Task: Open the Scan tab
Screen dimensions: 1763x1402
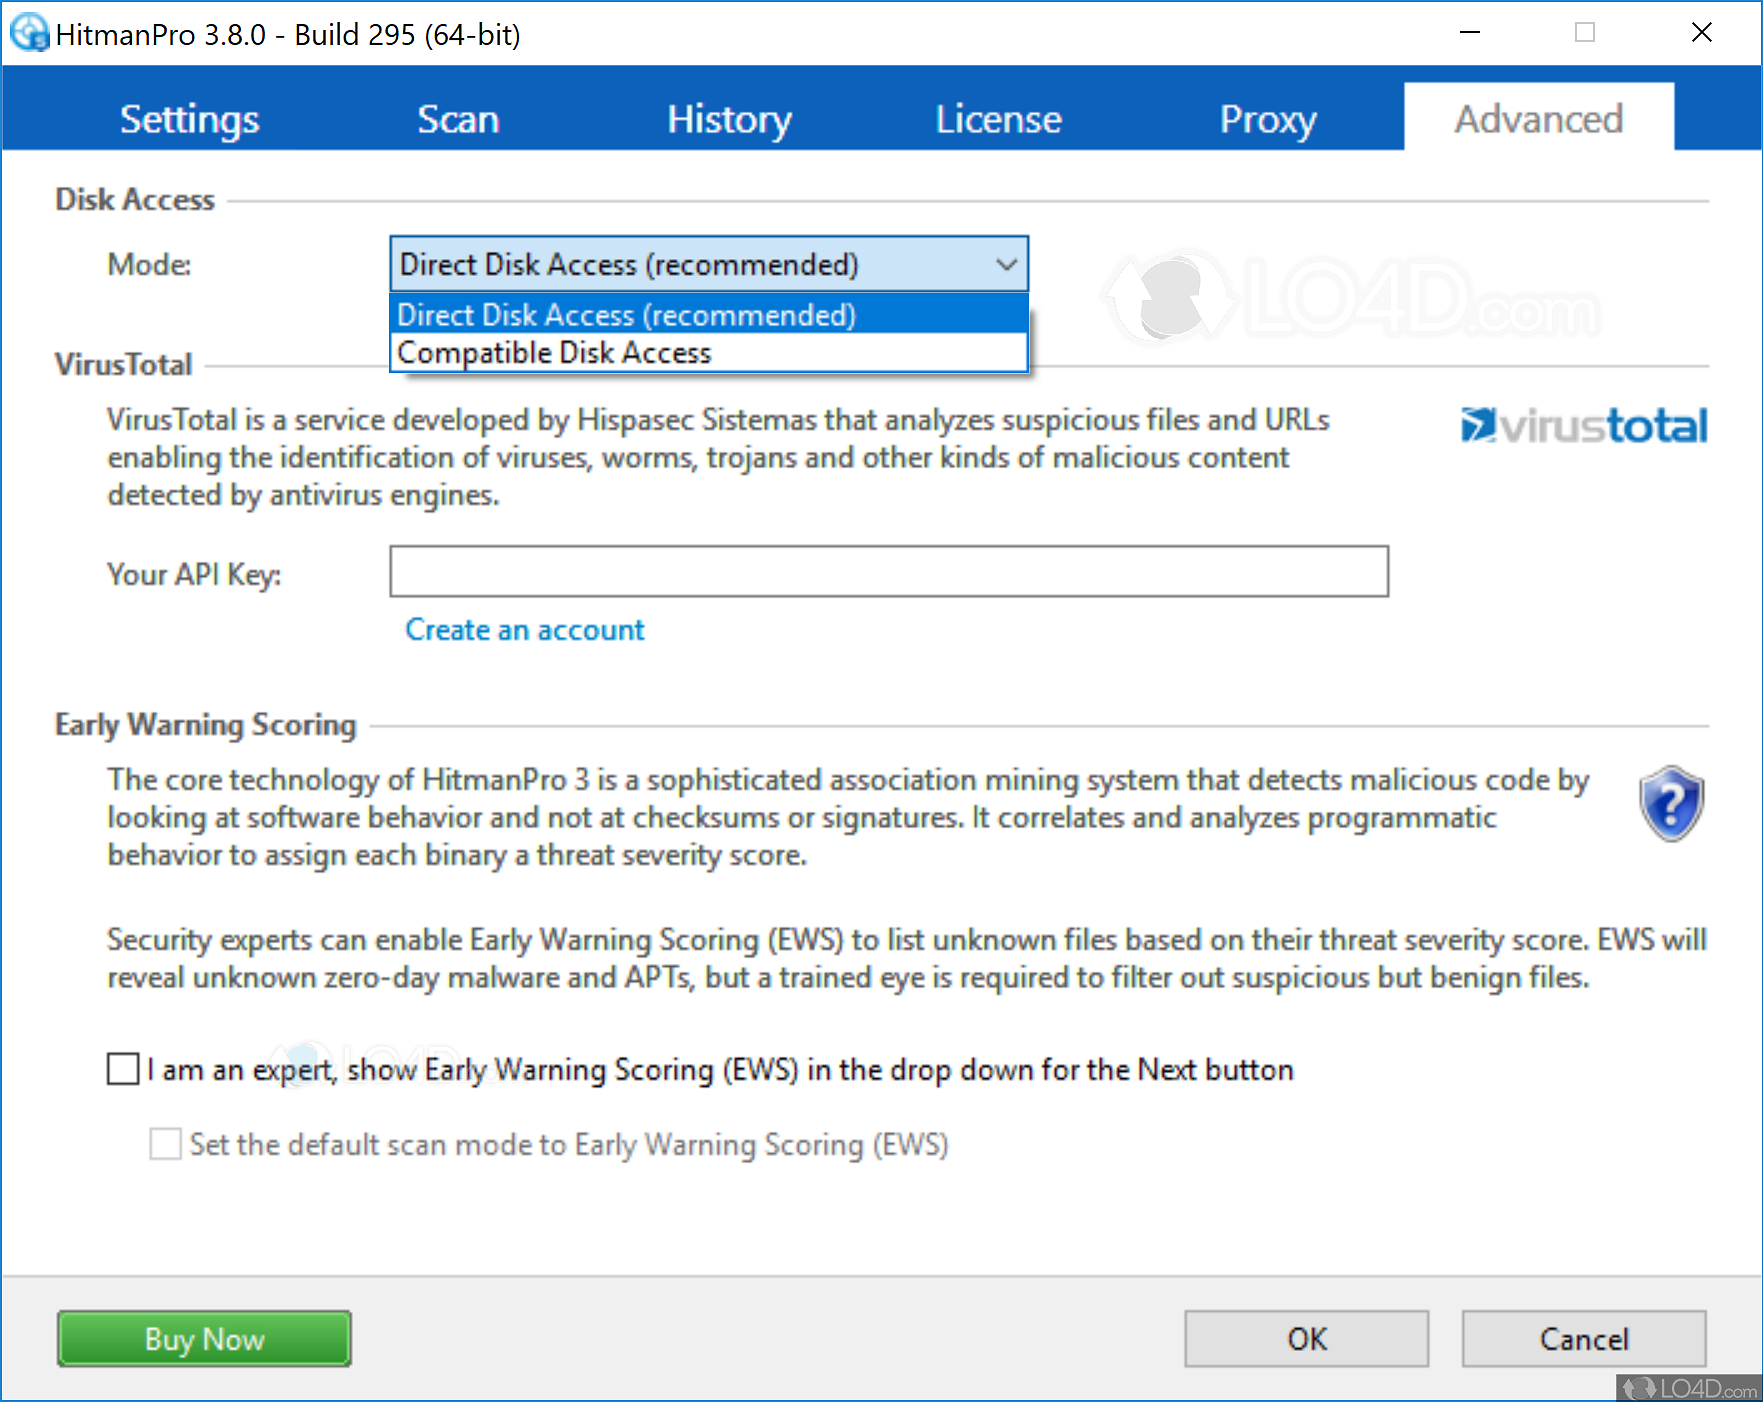Action: pyautogui.click(x=458, y=119)
